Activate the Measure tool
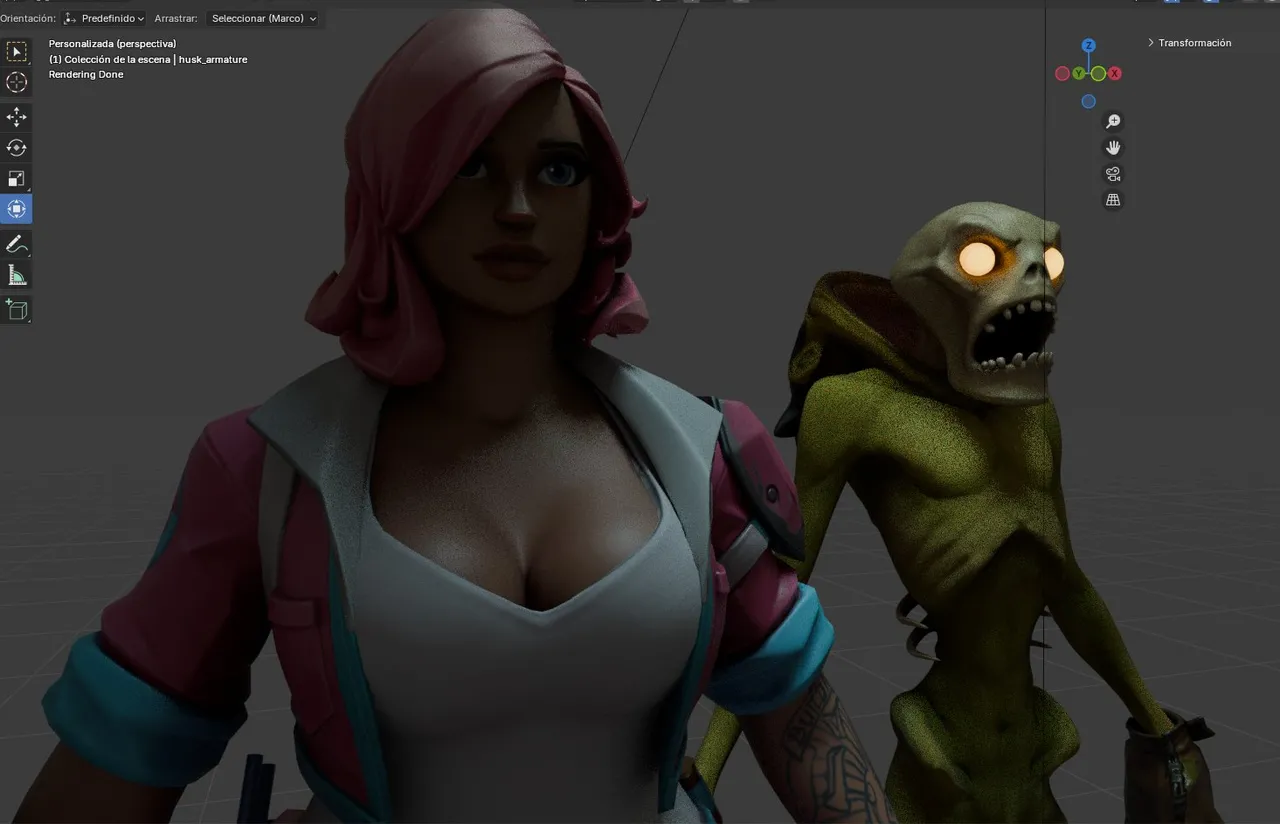This screenshot has width=1280, height=824. click(x=16, y=275)
